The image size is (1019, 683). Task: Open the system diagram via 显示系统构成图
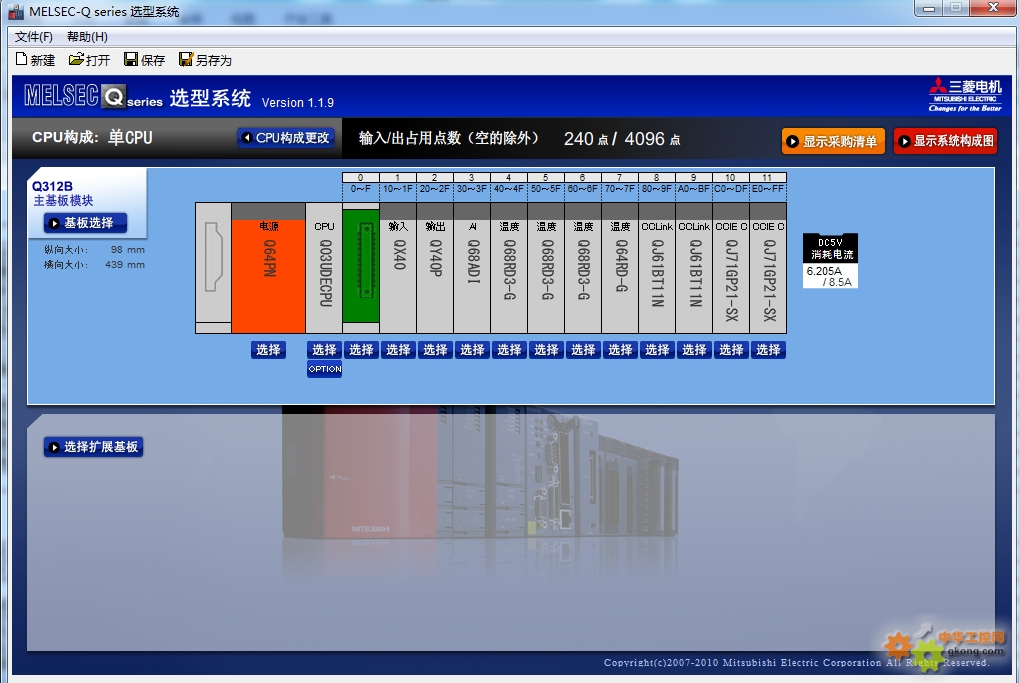[x=946, y=141]
